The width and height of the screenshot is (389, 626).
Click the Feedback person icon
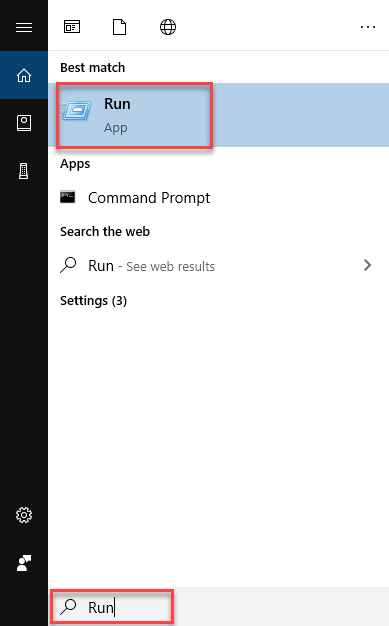(24, 563)
